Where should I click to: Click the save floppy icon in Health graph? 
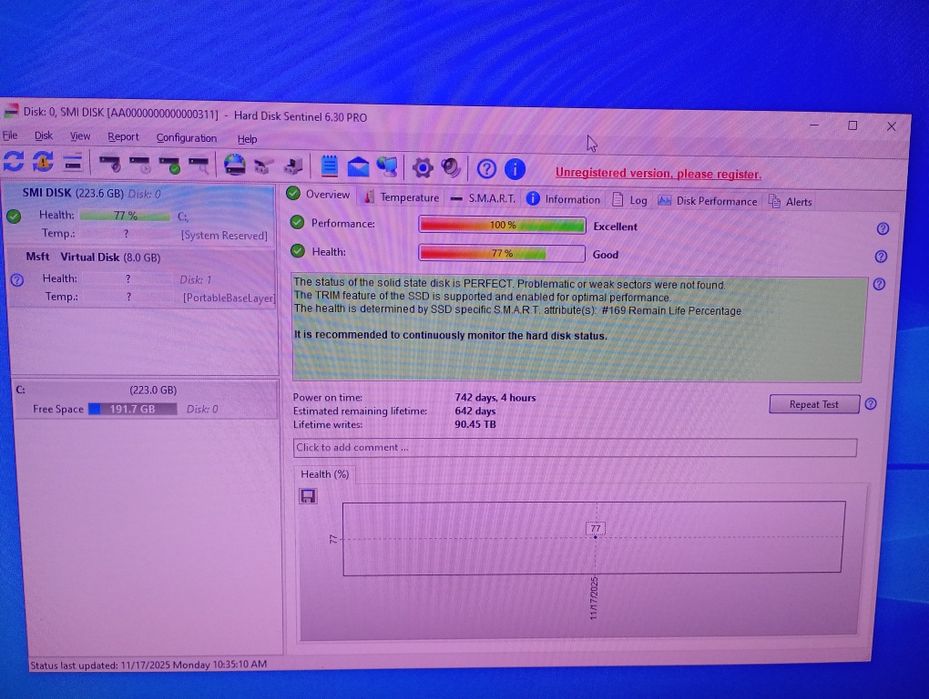pyautogui.click(x=308, y=496)
